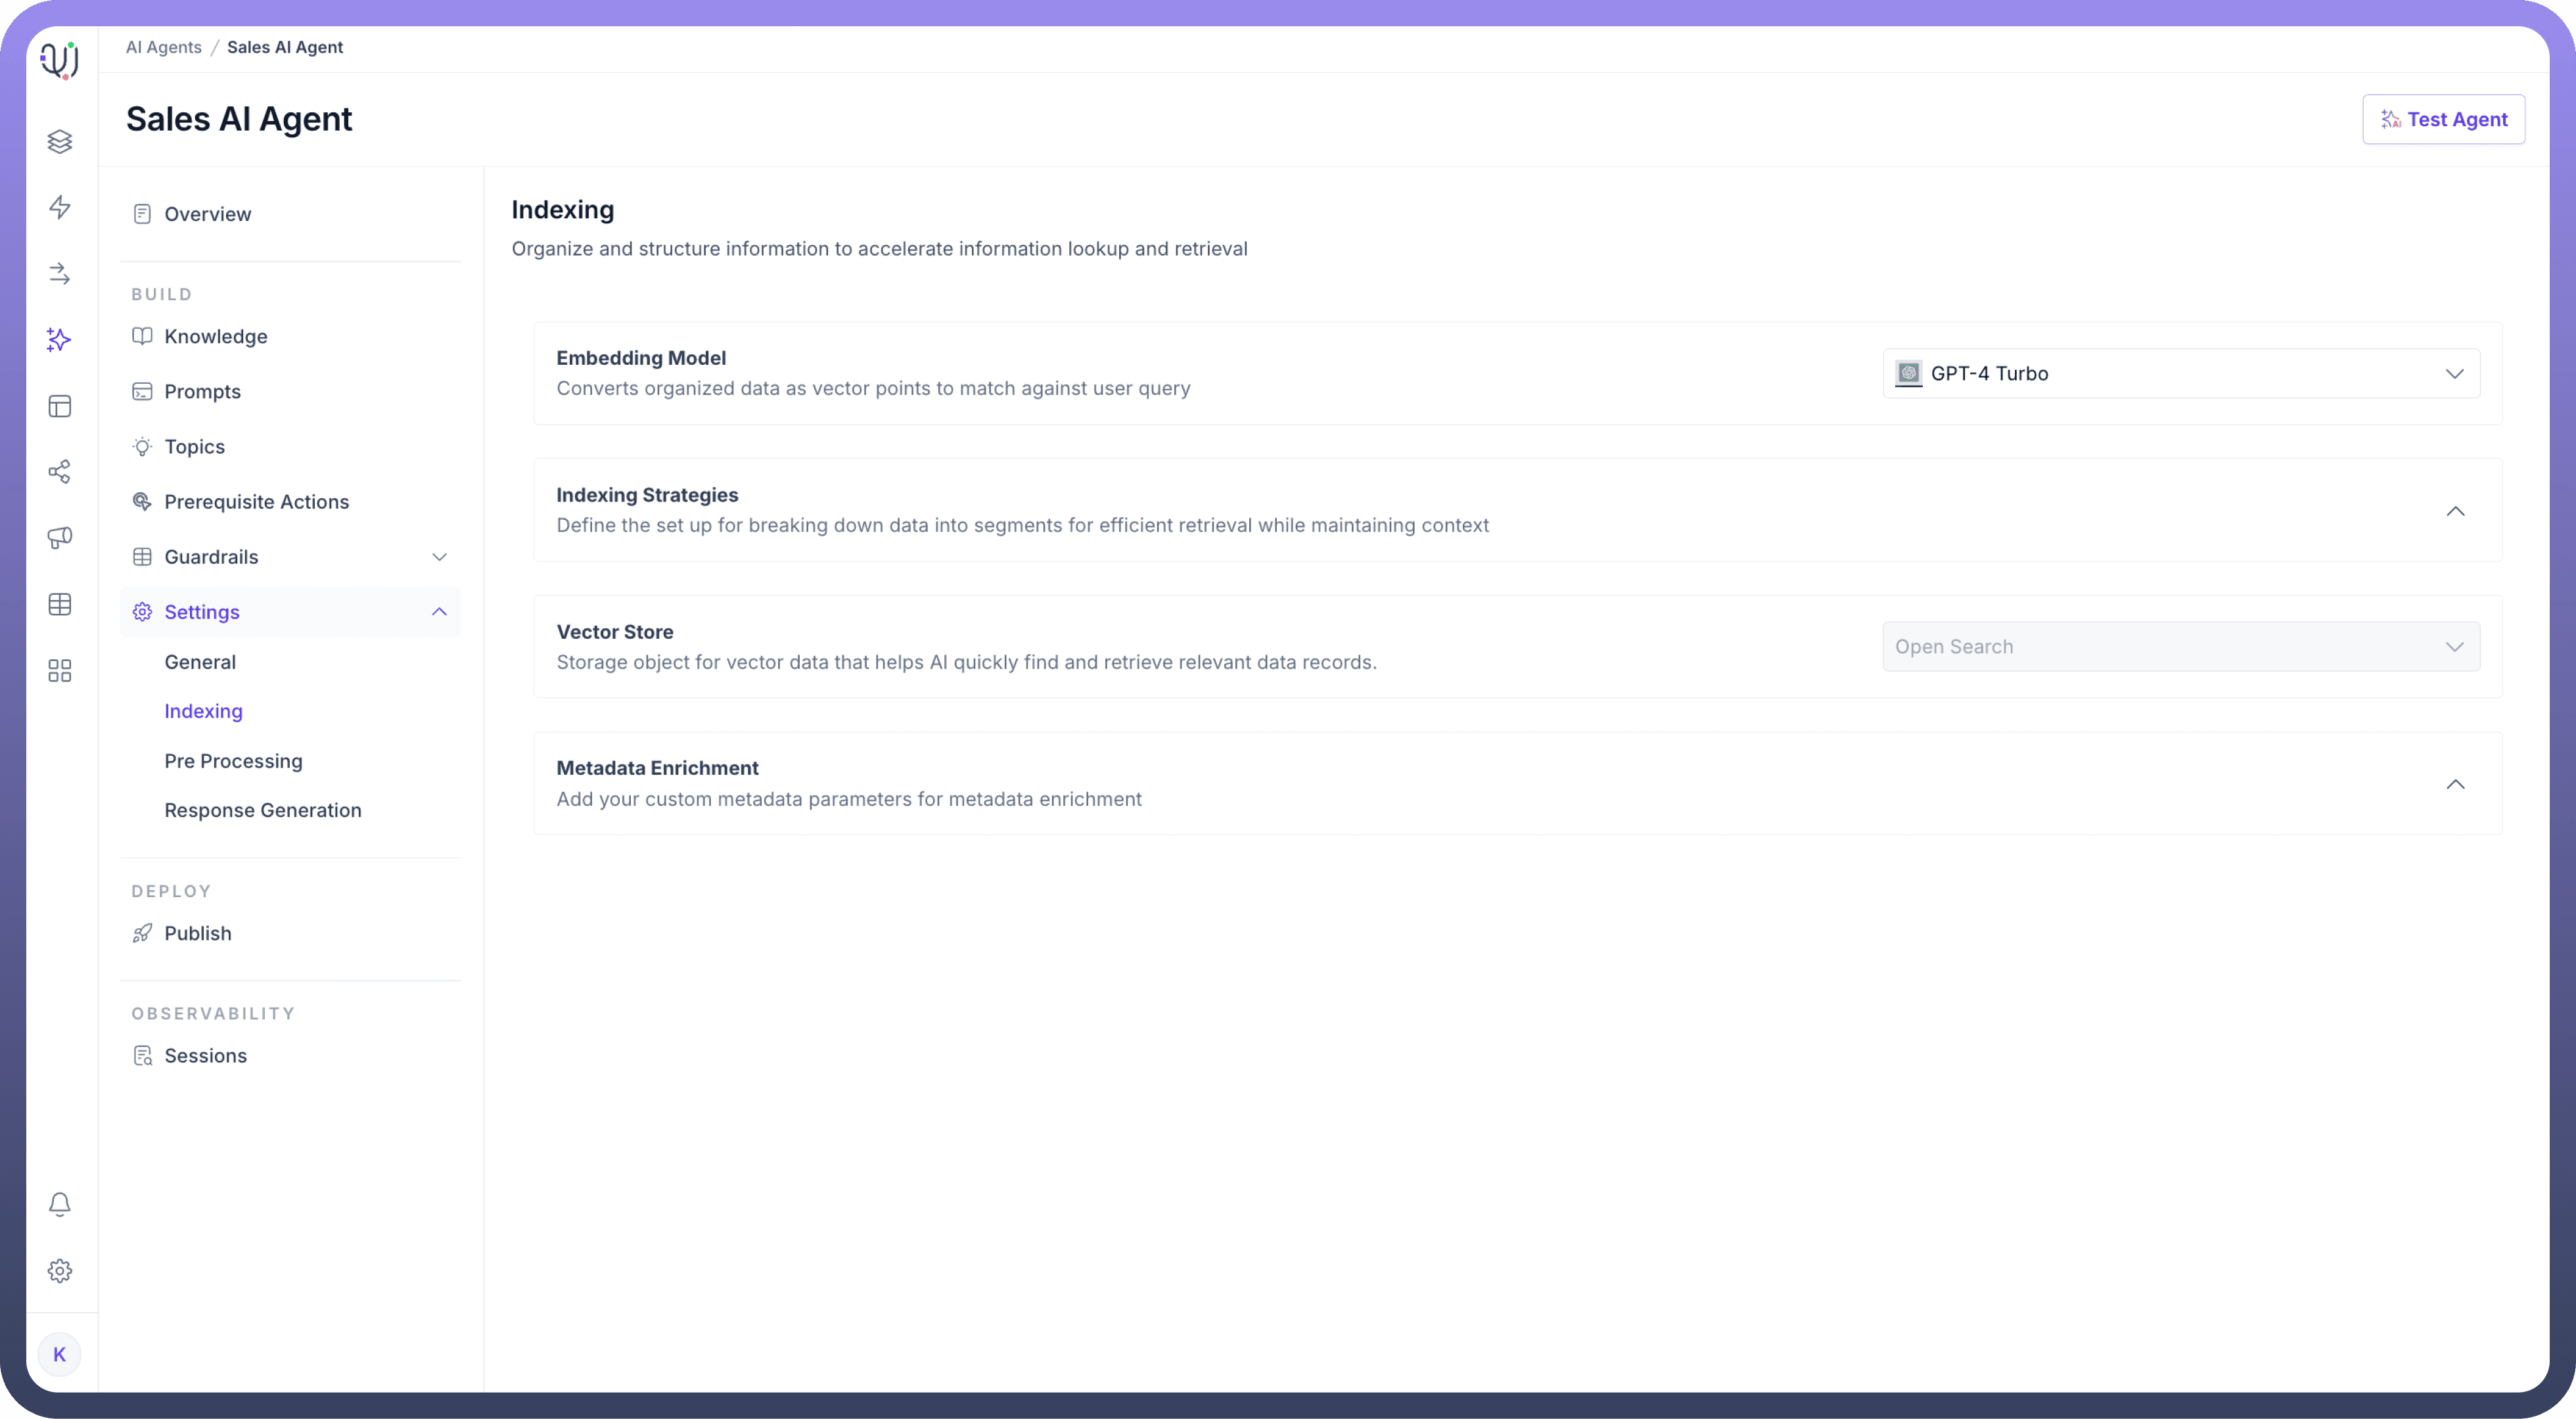Collapse the Indexing Strategies section chevron
The width and height of the screenshot is (2576, 1419).
tap(2455, 511)
